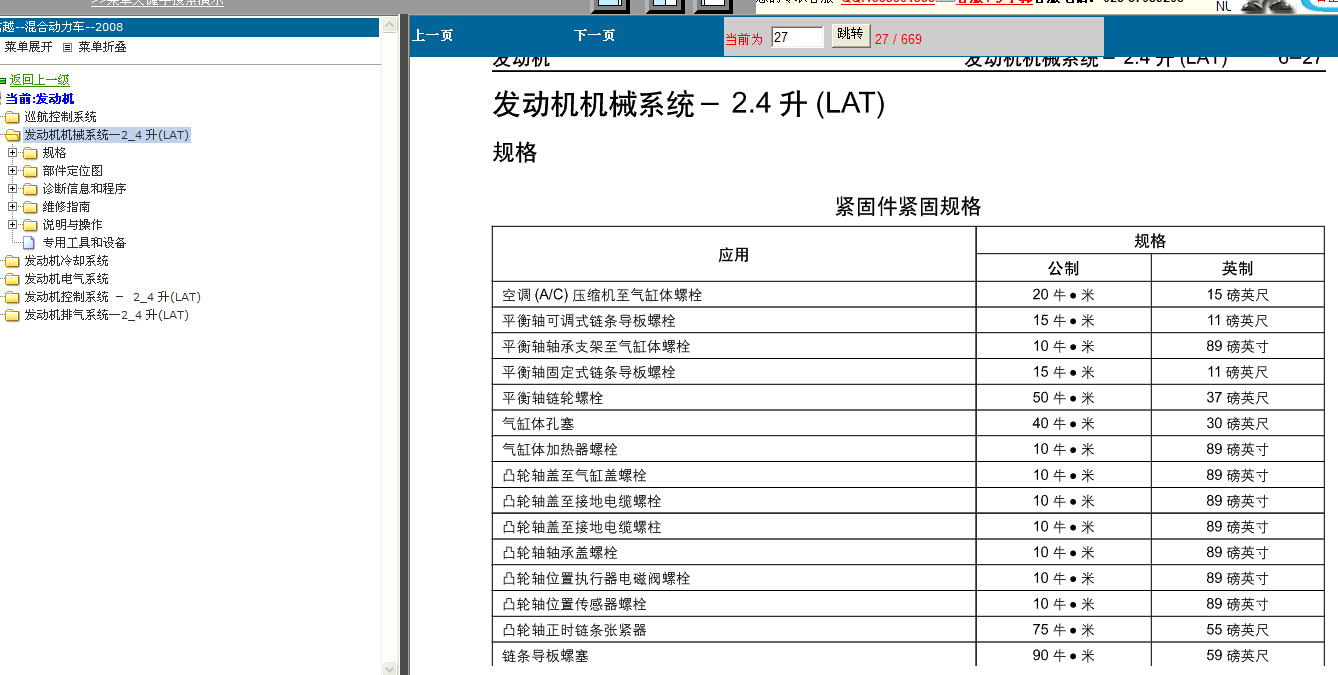Go to next page with 下一页
The image size is (1338, 675).
click(594, 36)
